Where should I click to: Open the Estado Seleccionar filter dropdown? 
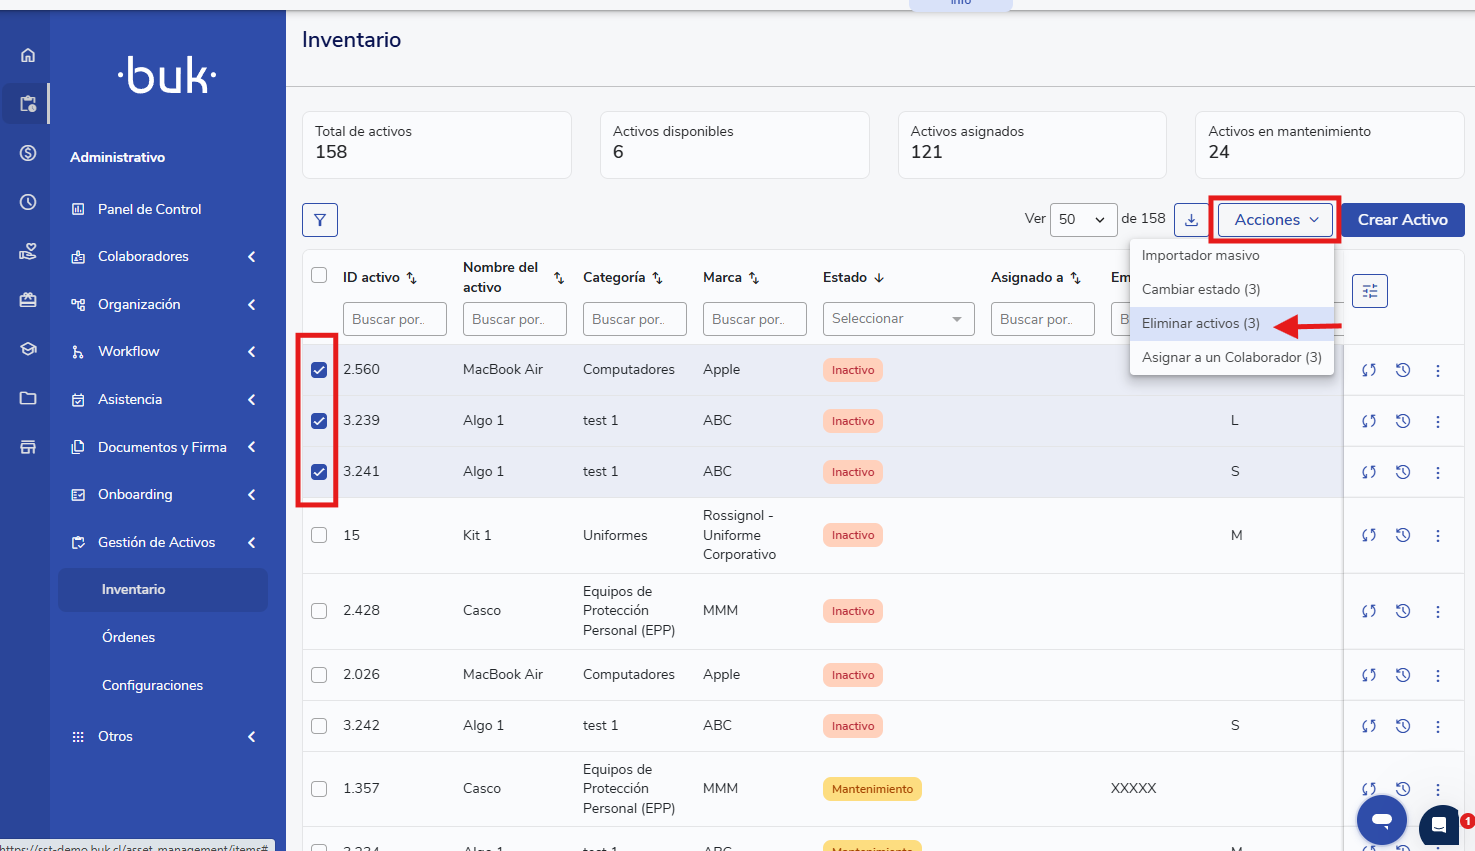click(x=898, y=319)
